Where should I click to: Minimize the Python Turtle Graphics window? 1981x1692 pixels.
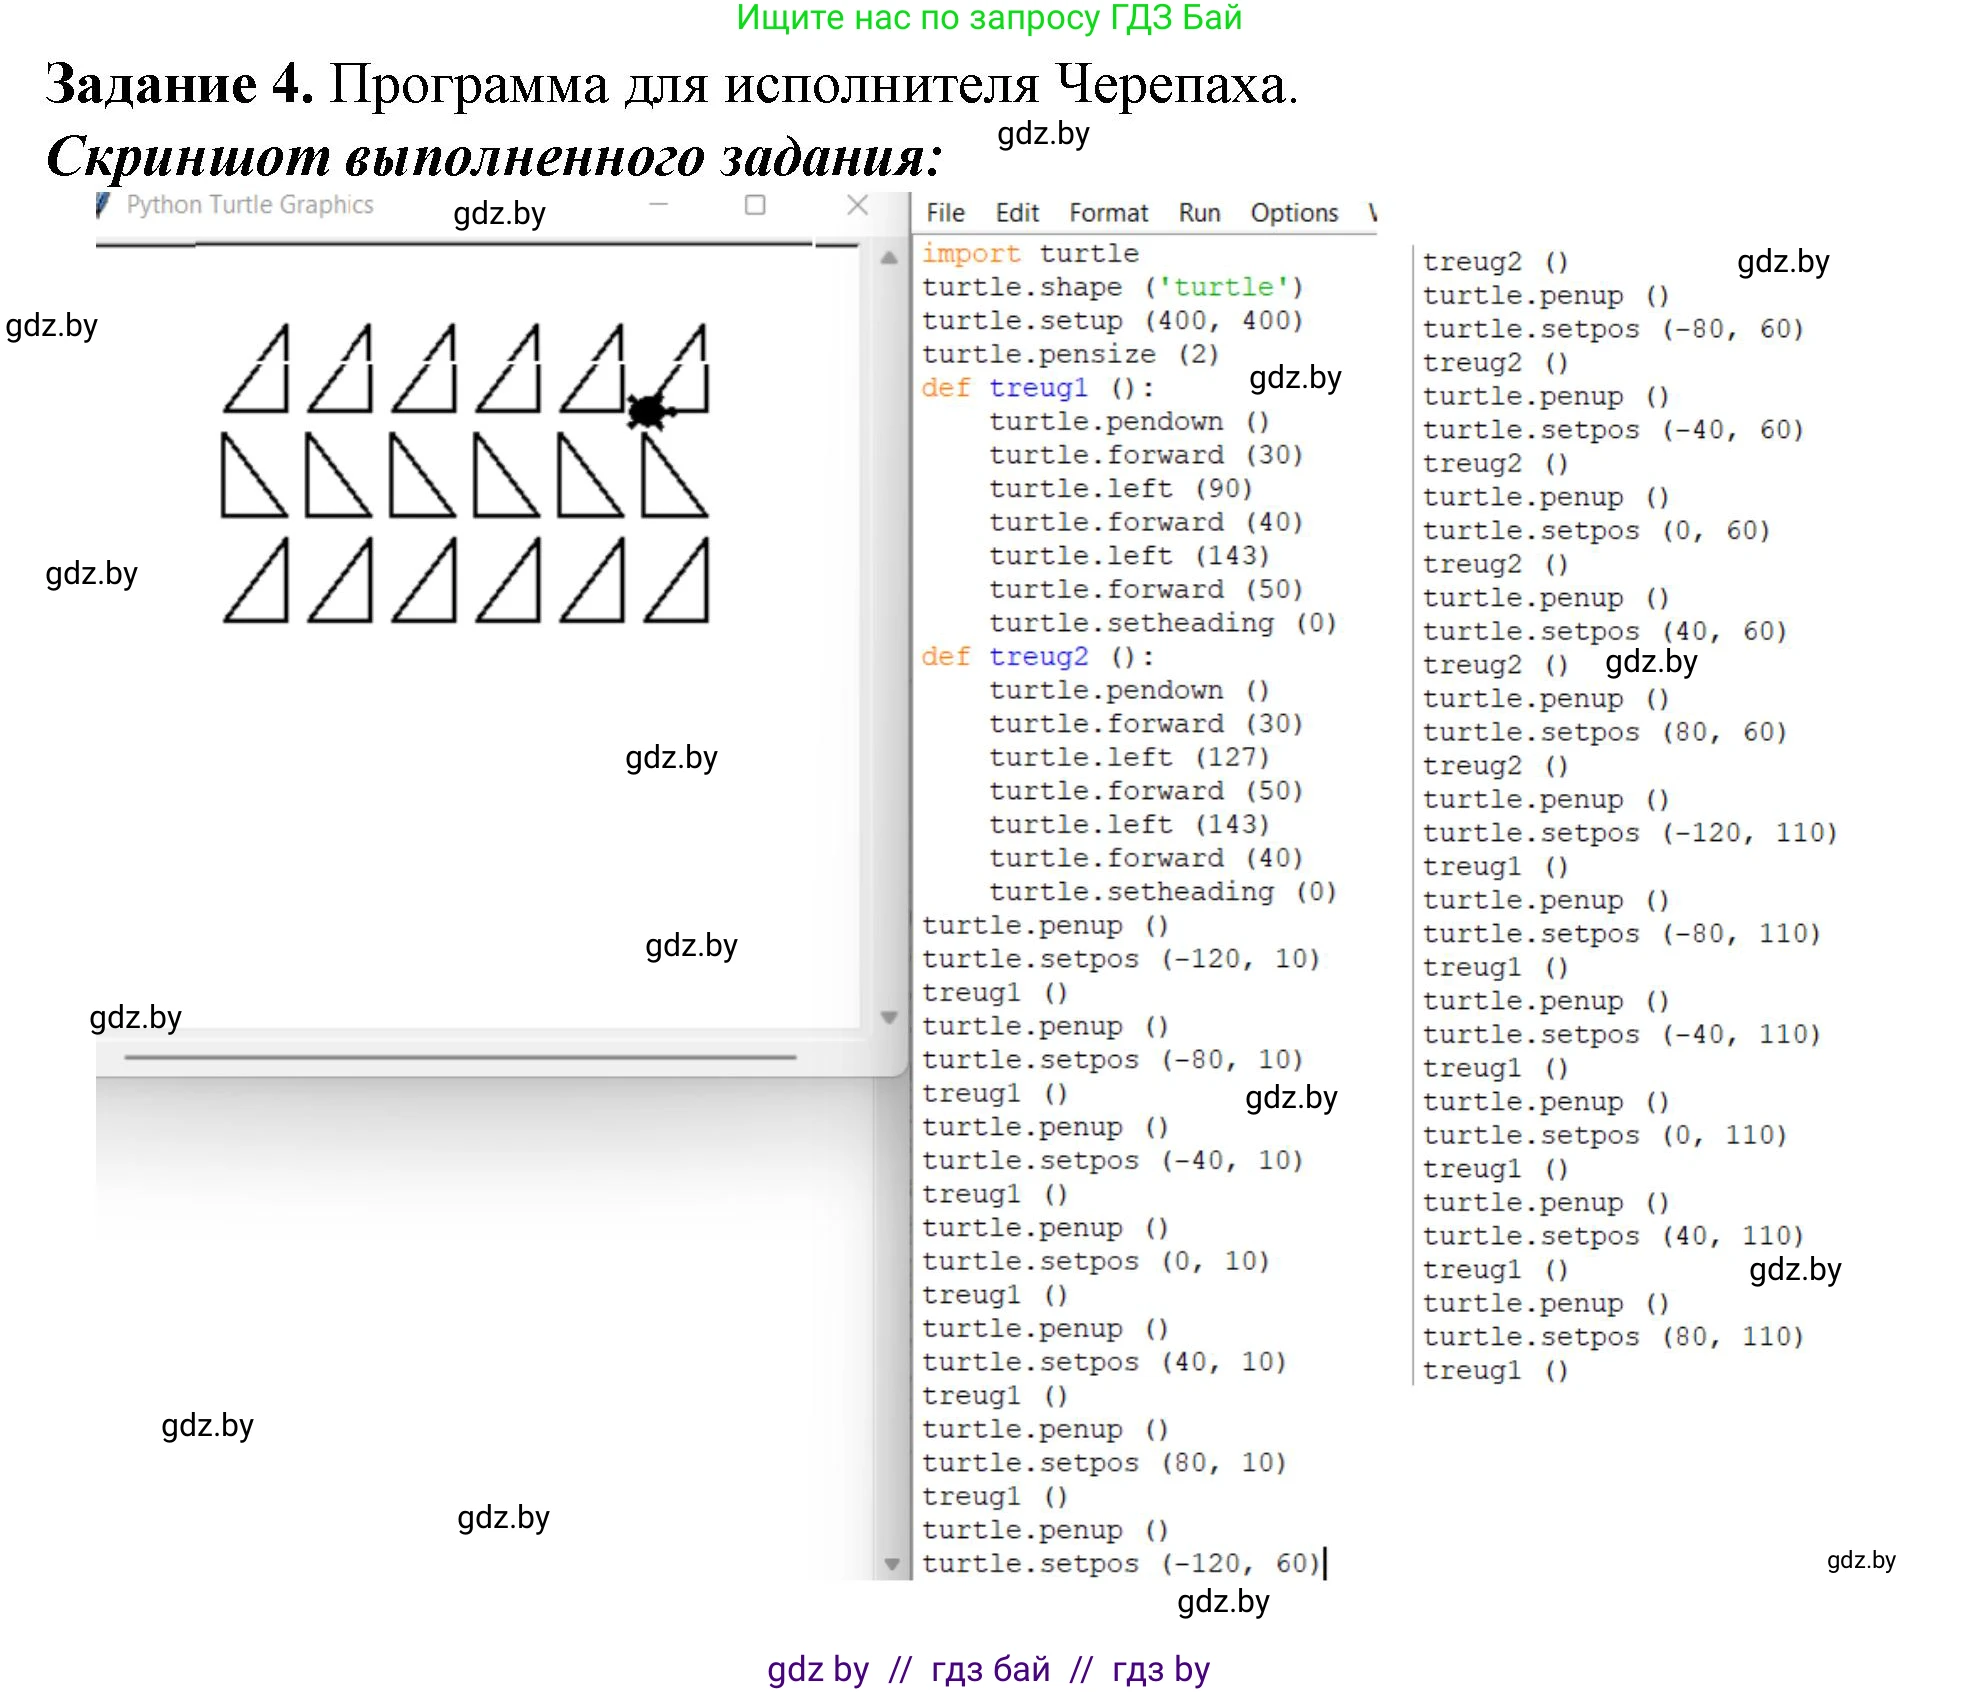point(658,205)
